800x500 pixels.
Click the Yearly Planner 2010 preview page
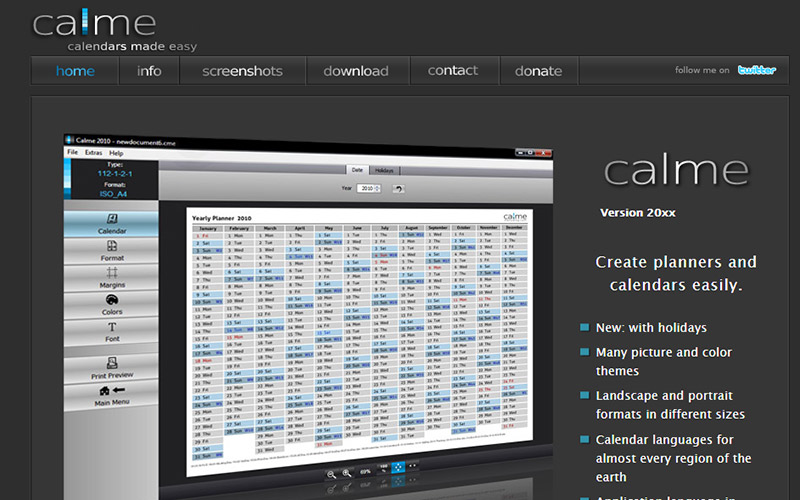tap(360, 341)
